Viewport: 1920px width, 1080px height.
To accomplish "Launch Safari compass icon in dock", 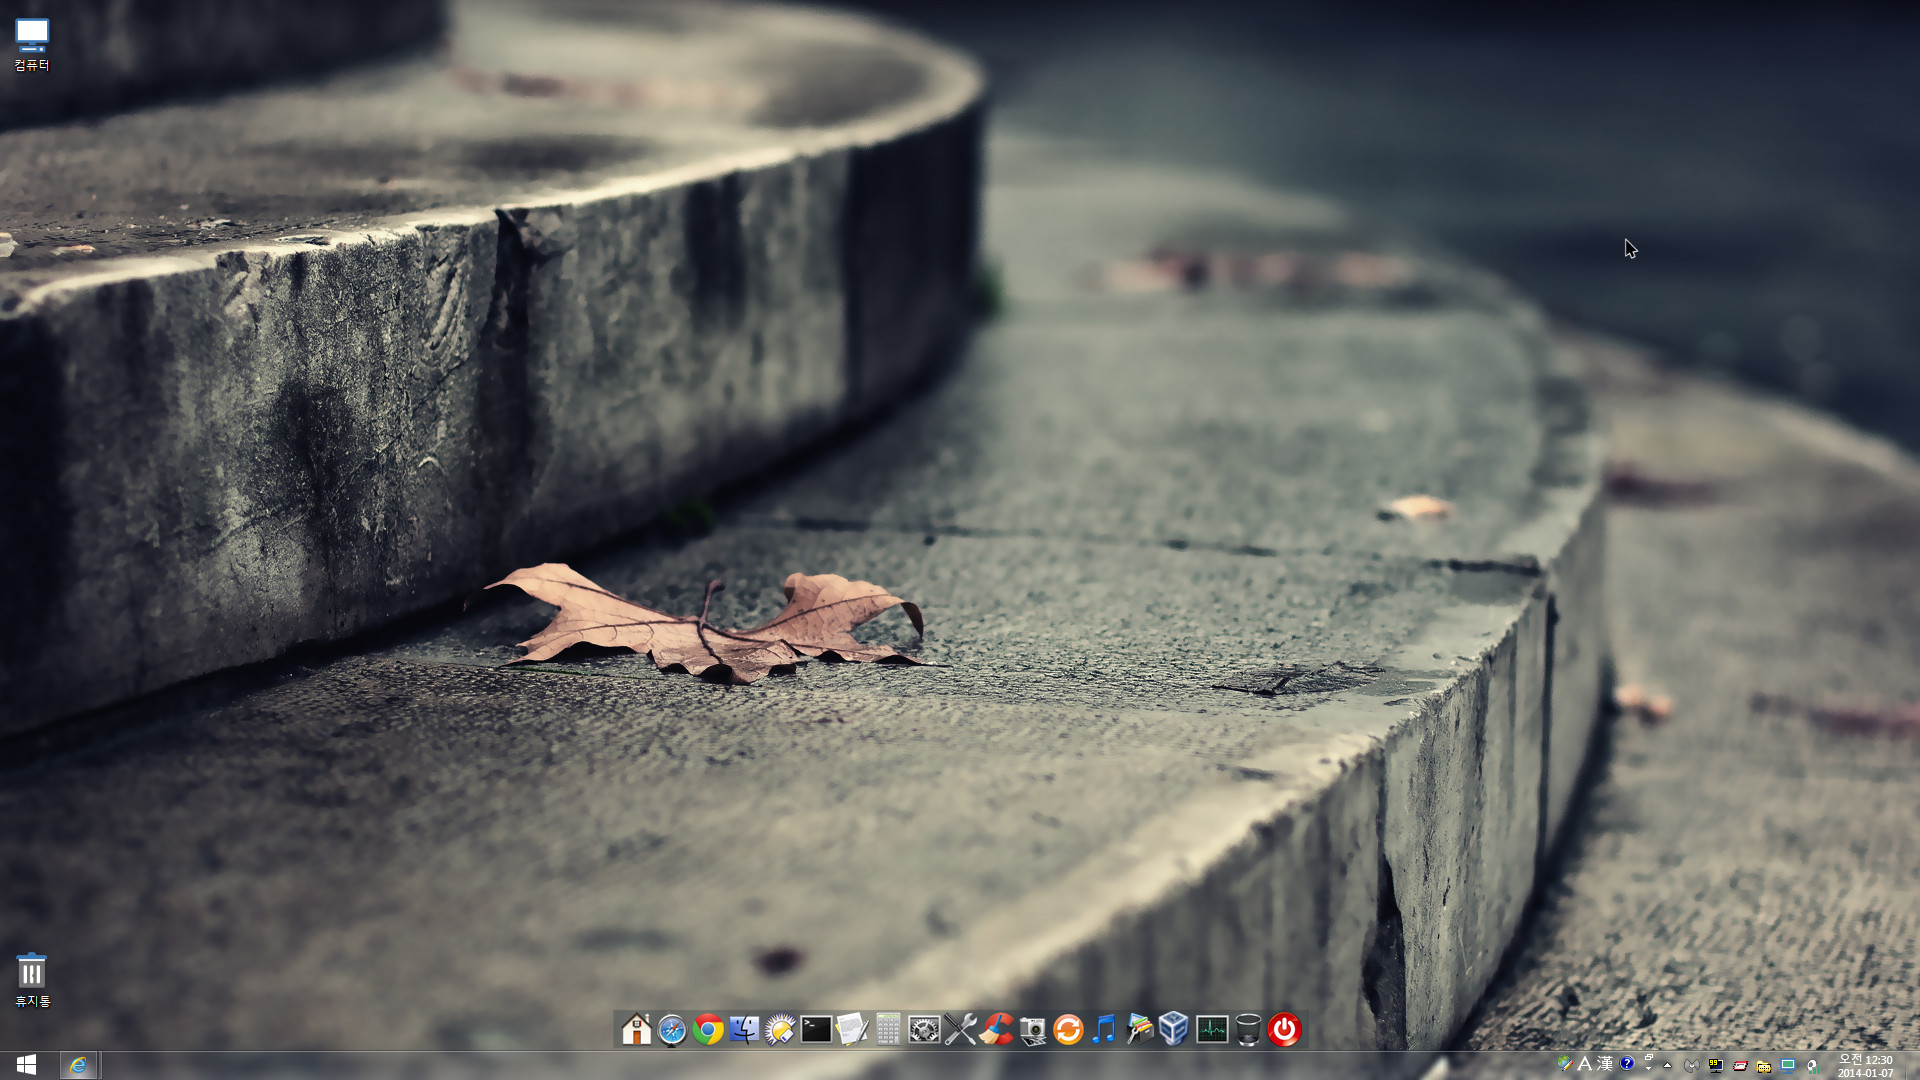I will (672, 1029).
